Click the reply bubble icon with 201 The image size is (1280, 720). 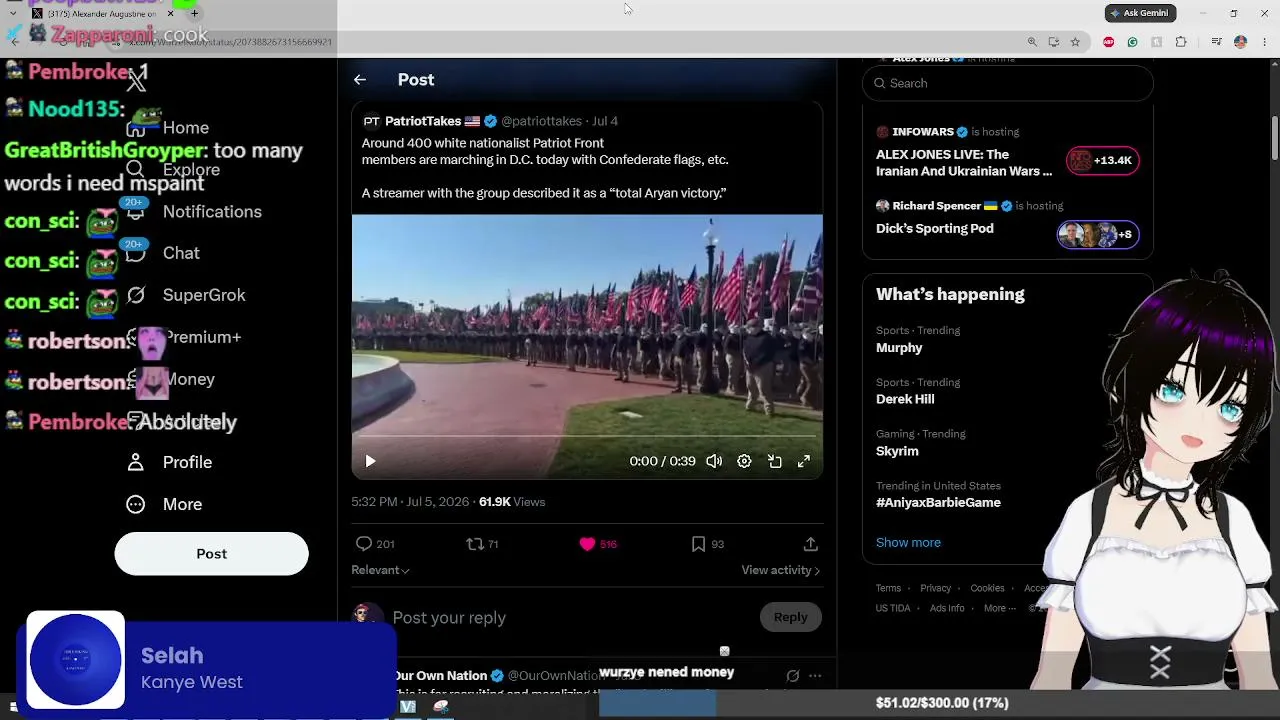click(364, 543)
